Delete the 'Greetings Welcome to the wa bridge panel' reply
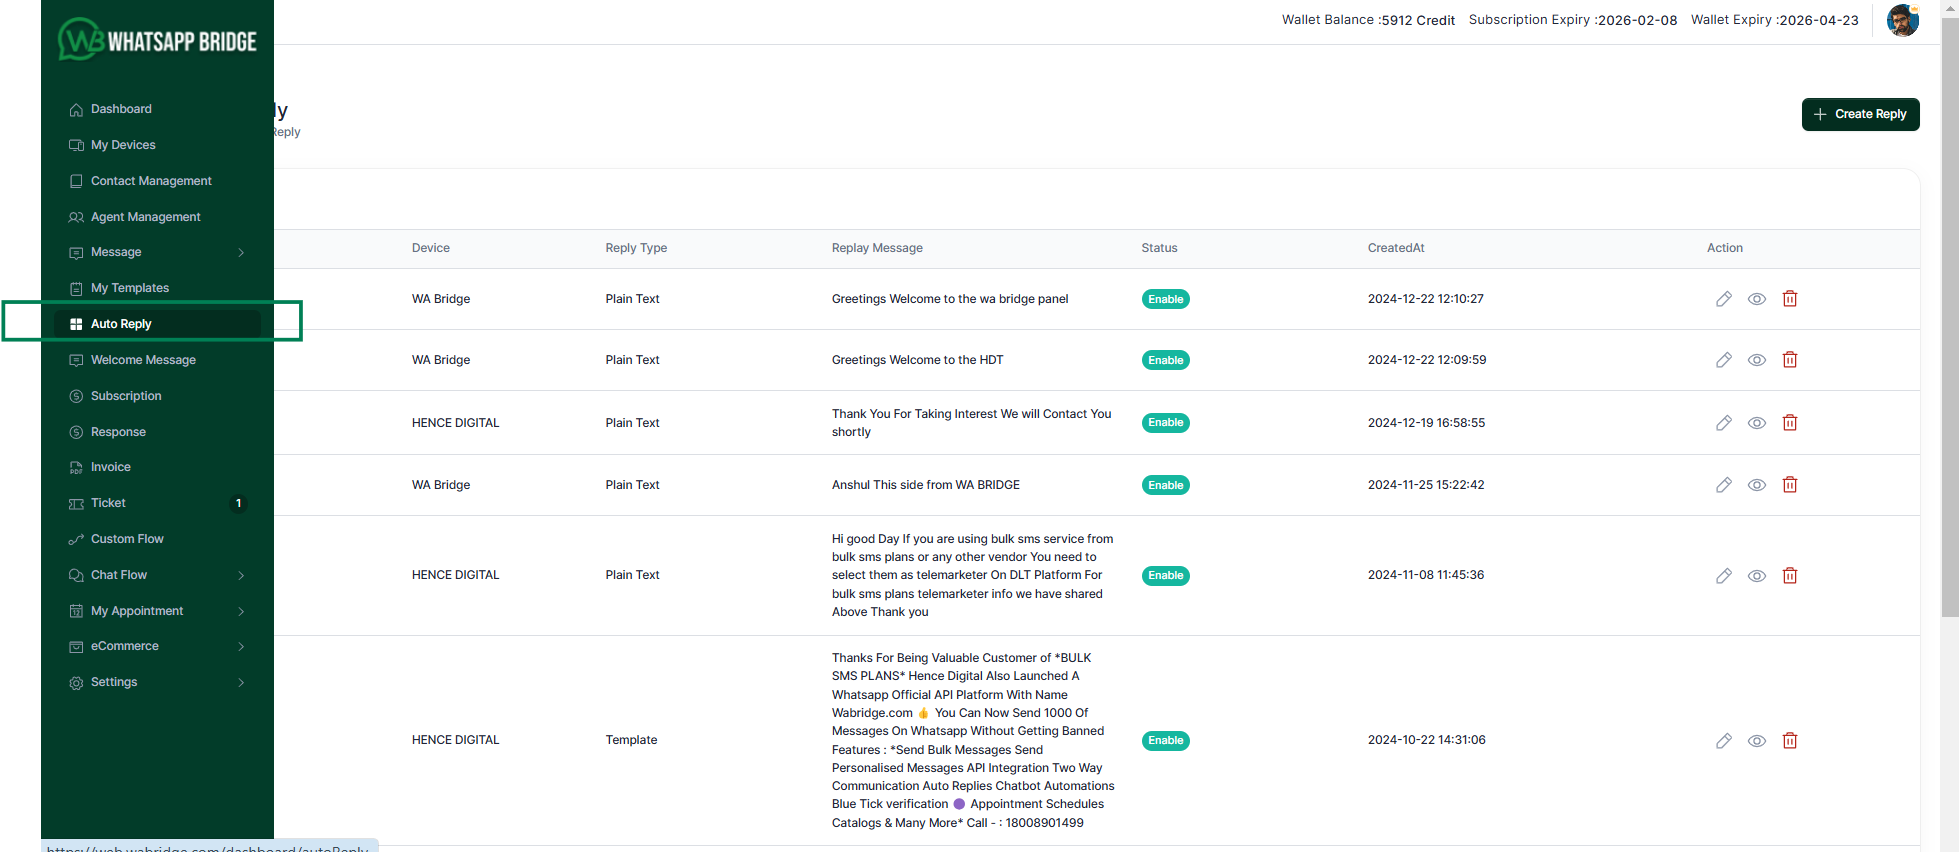 (1790, 299)
